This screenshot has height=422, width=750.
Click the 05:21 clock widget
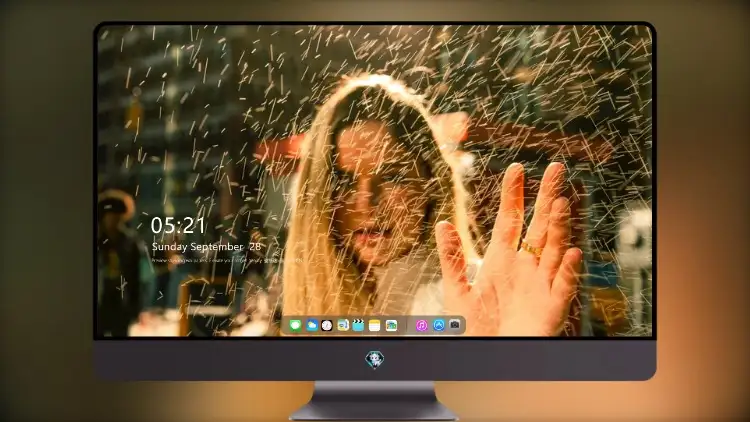point(178,225)
